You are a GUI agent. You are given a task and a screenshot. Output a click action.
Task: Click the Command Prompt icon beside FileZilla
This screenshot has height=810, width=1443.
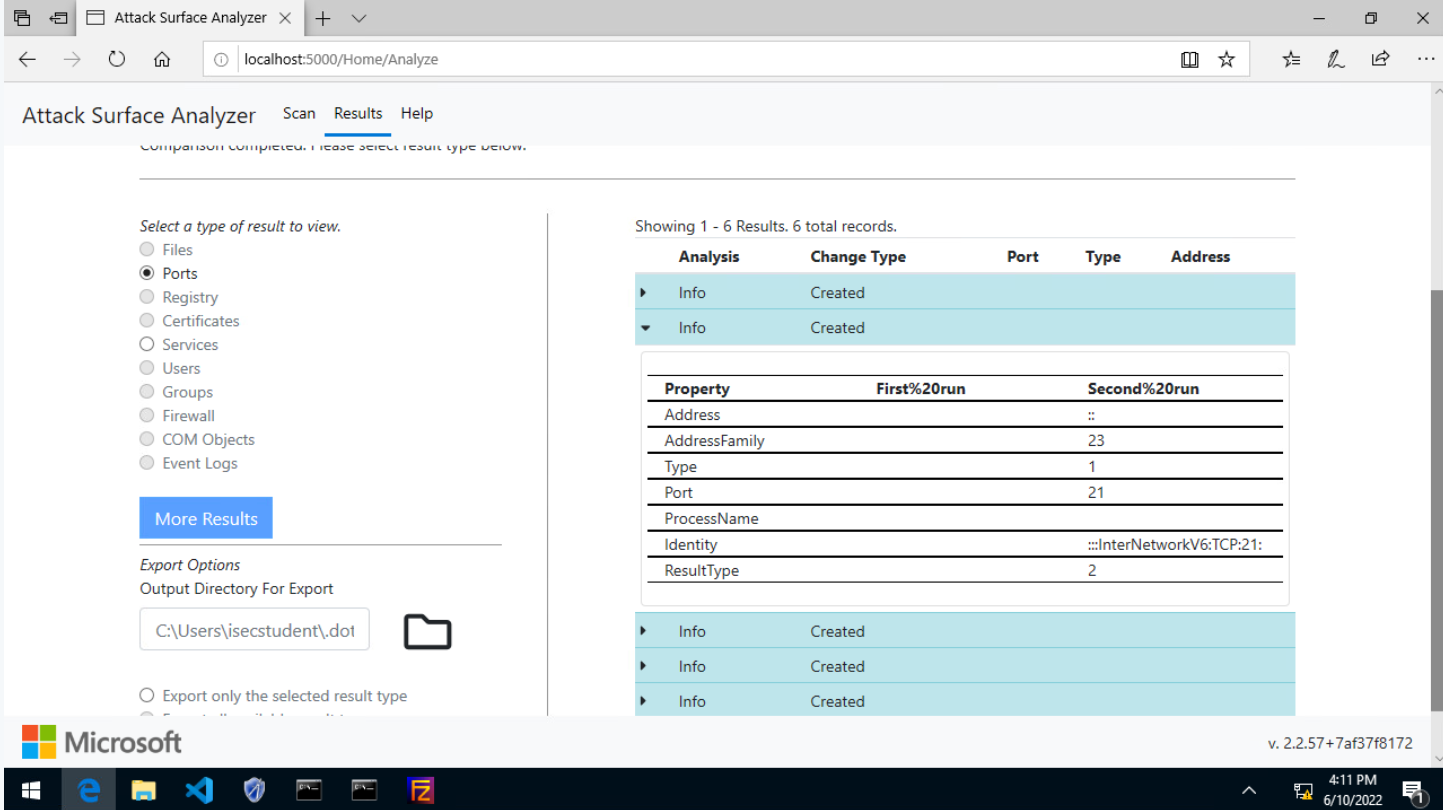364,790
